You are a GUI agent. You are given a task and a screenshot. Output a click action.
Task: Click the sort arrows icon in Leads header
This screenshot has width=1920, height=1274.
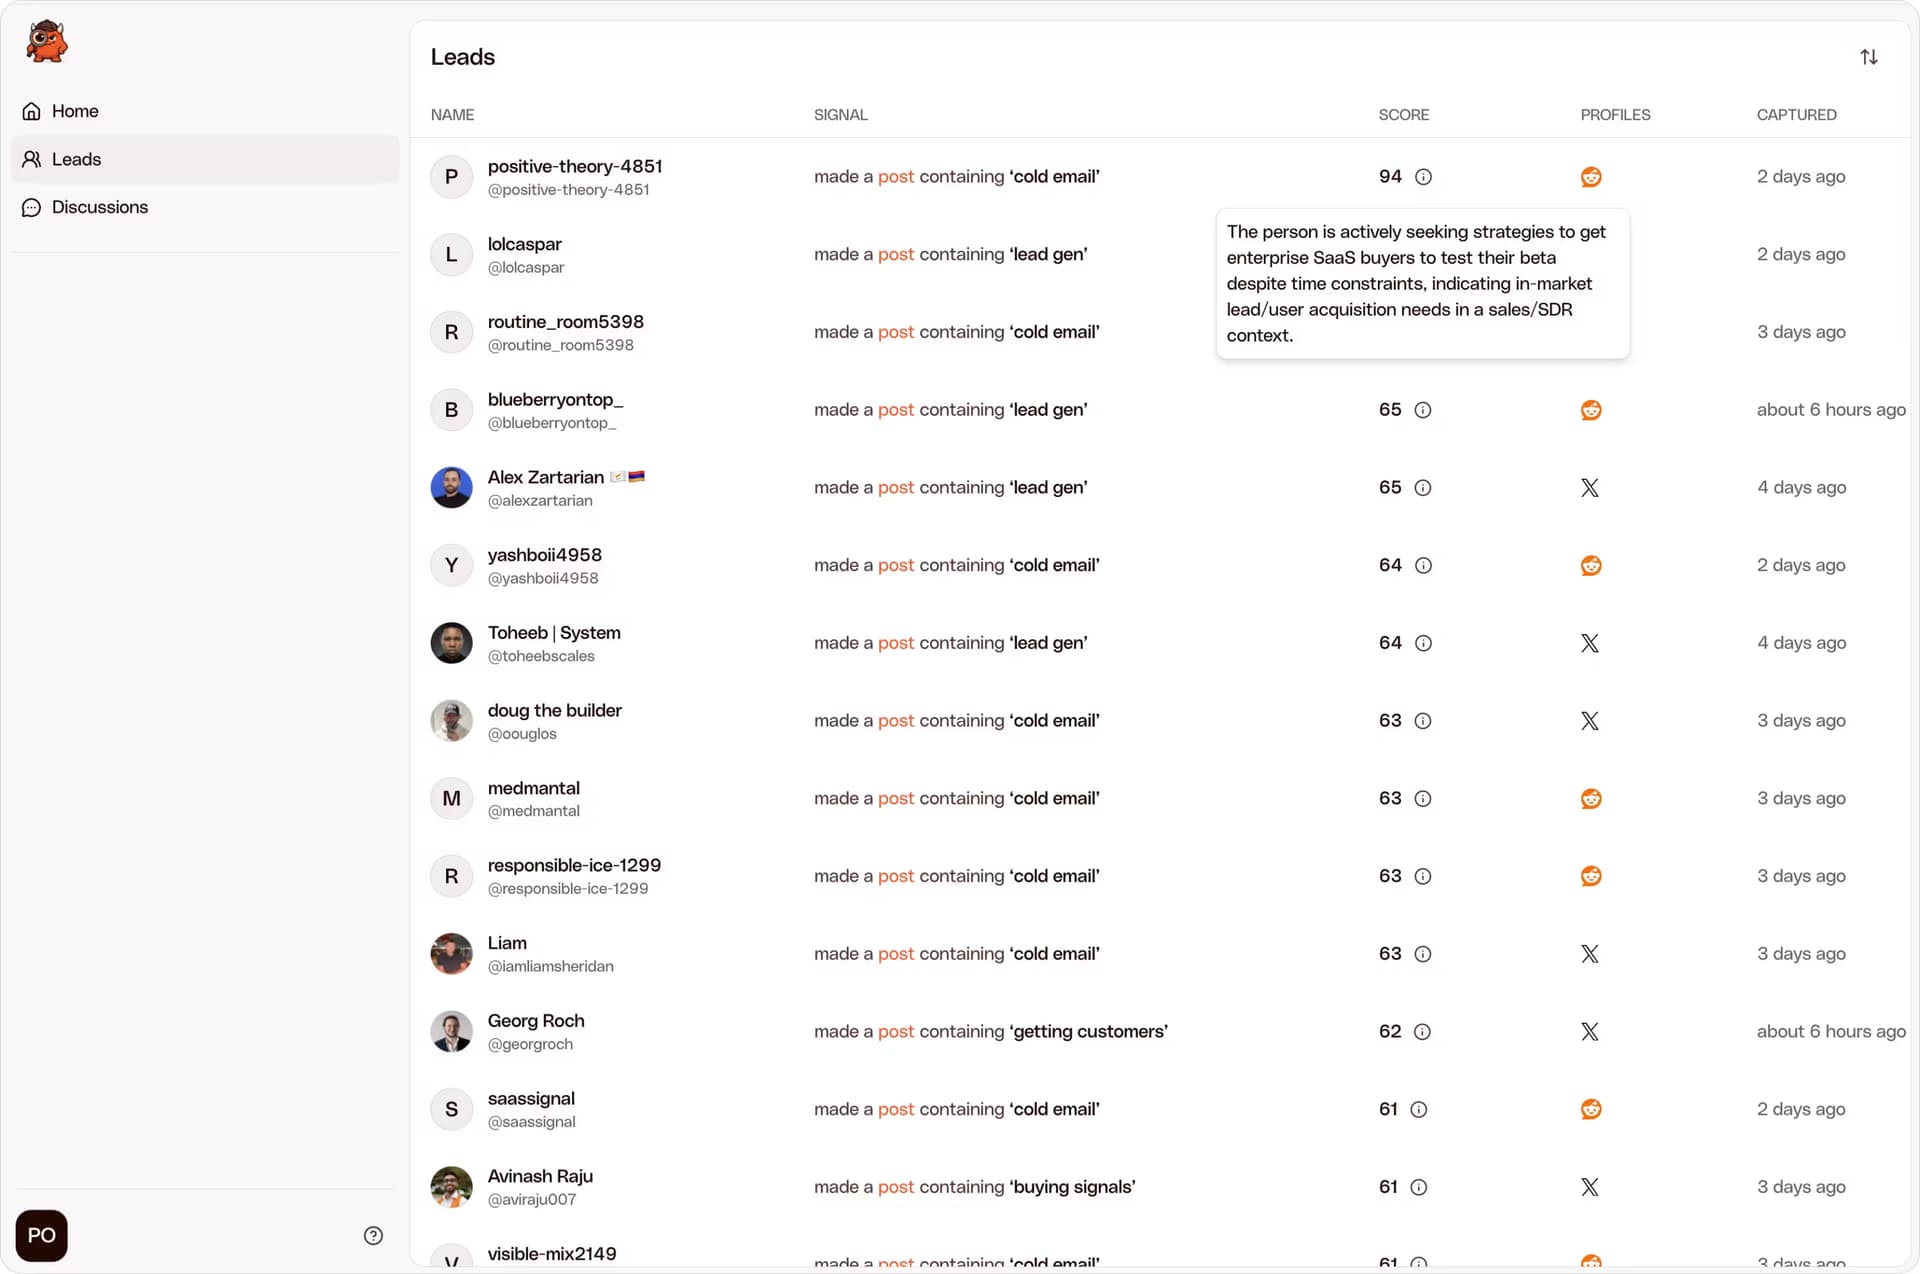point(1868,57)
